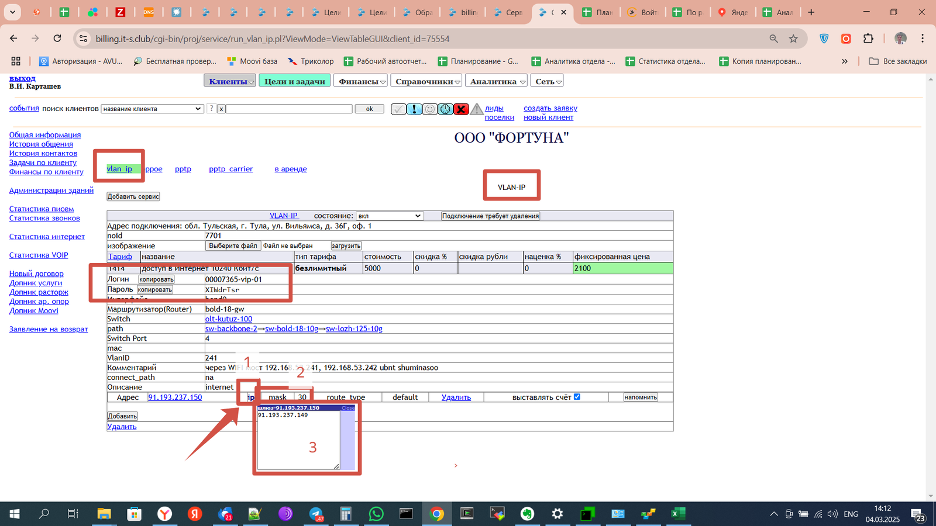Go back with the browser back arrow
This screenshot has height=526, width=936.
pyautogui.click(x=14, y=38)
